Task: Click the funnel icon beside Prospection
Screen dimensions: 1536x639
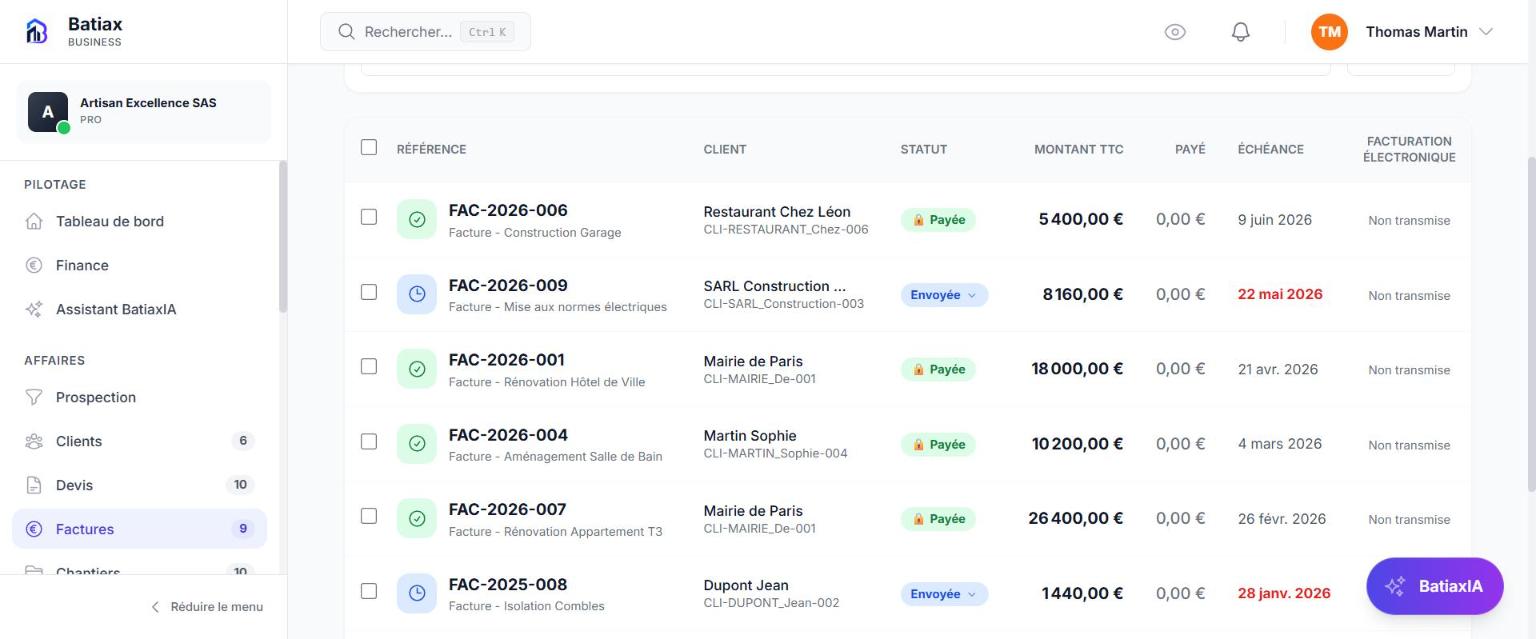Action: pyautogui.click(x=34, y=397)
